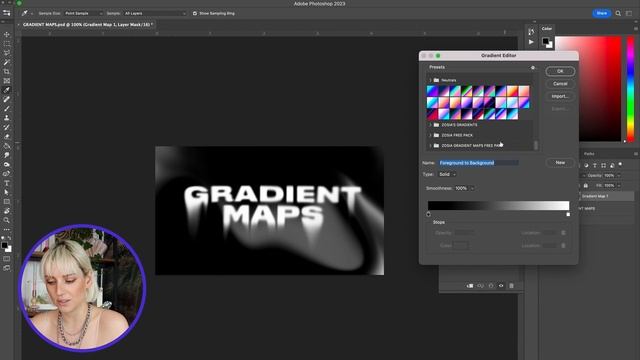The width and height of the screenshot is (640, 360).
Task: Click the search icon in top bar
Action: click(618, 13)
